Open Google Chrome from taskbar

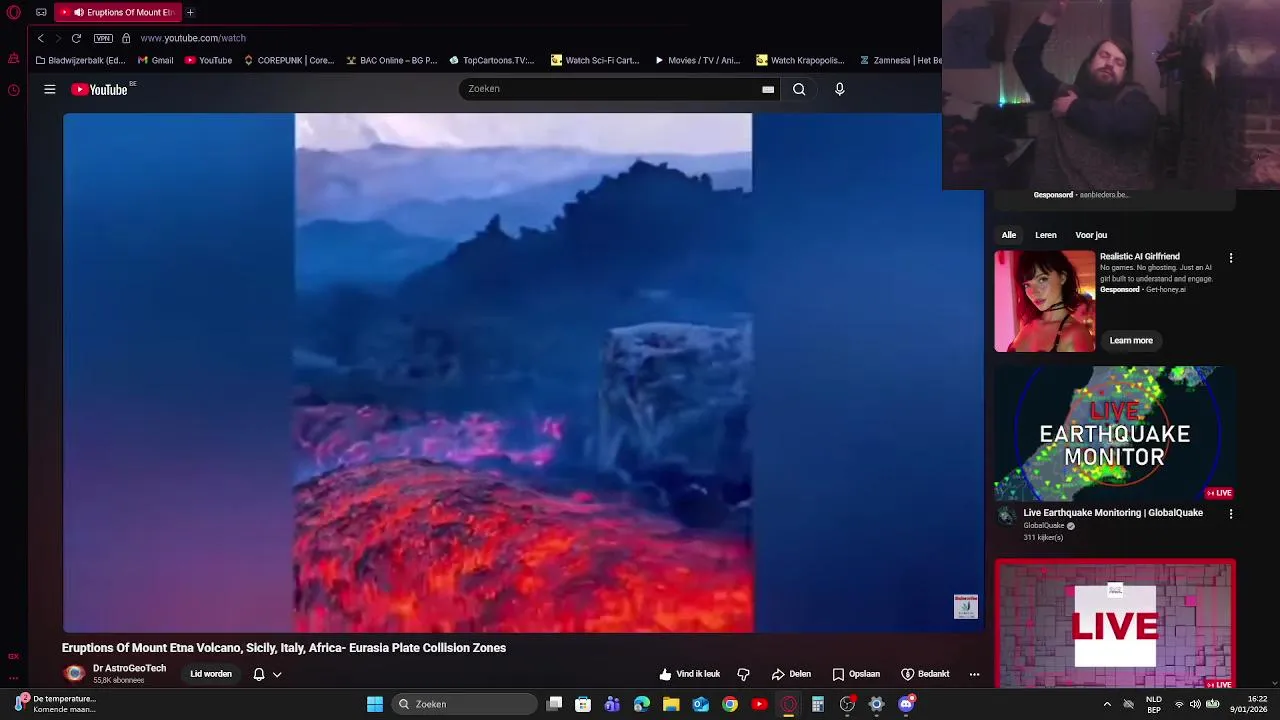730,704
